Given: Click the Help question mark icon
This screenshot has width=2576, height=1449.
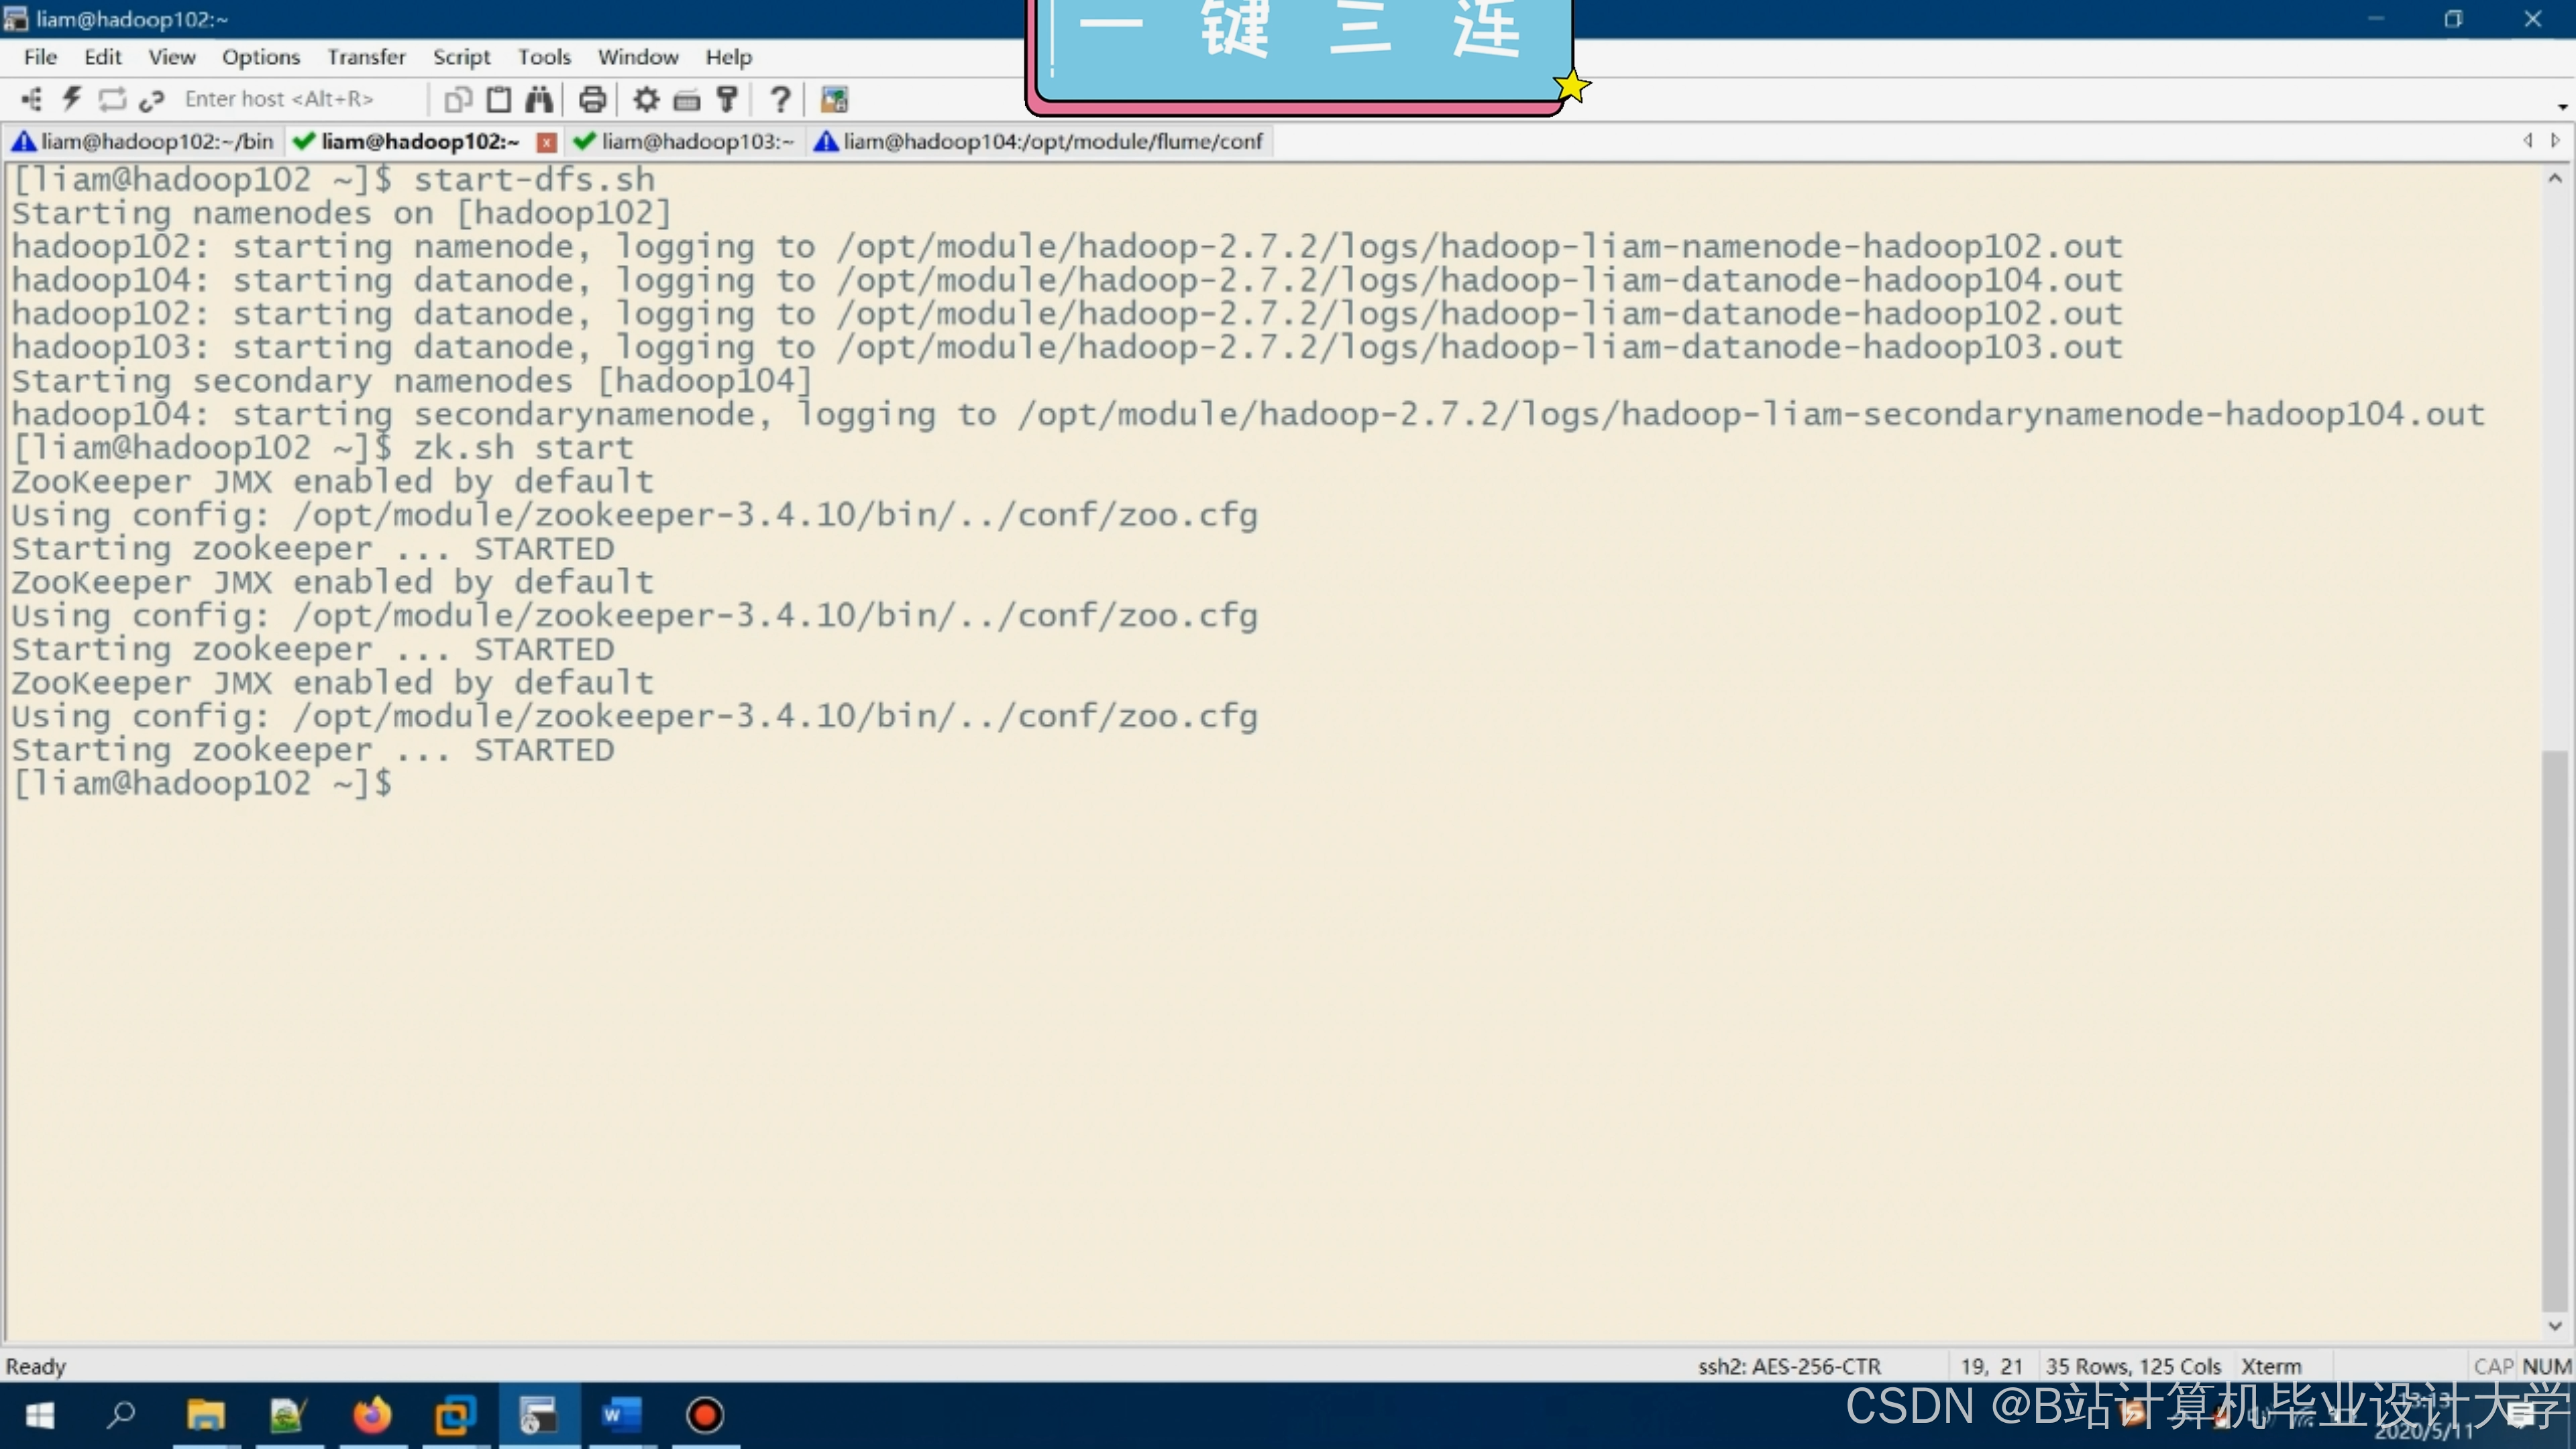Looking at the screenshot, I should (x=780, y=99).
